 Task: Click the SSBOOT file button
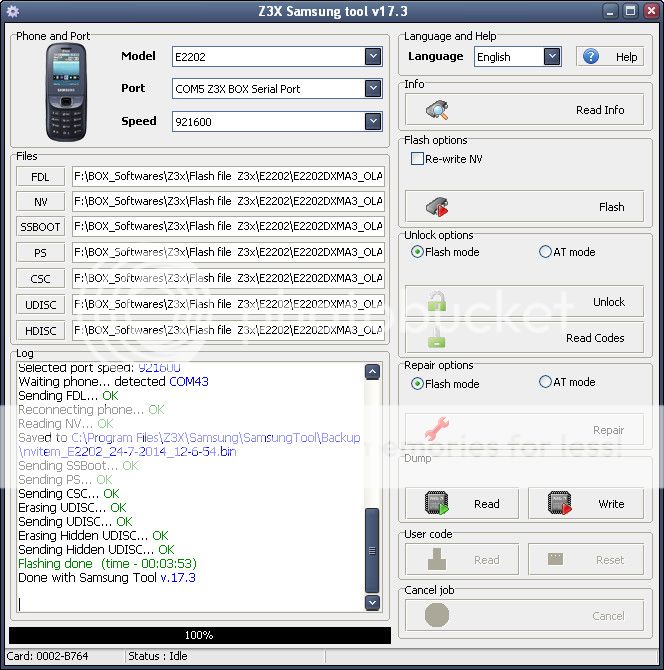tap(40, 226)
